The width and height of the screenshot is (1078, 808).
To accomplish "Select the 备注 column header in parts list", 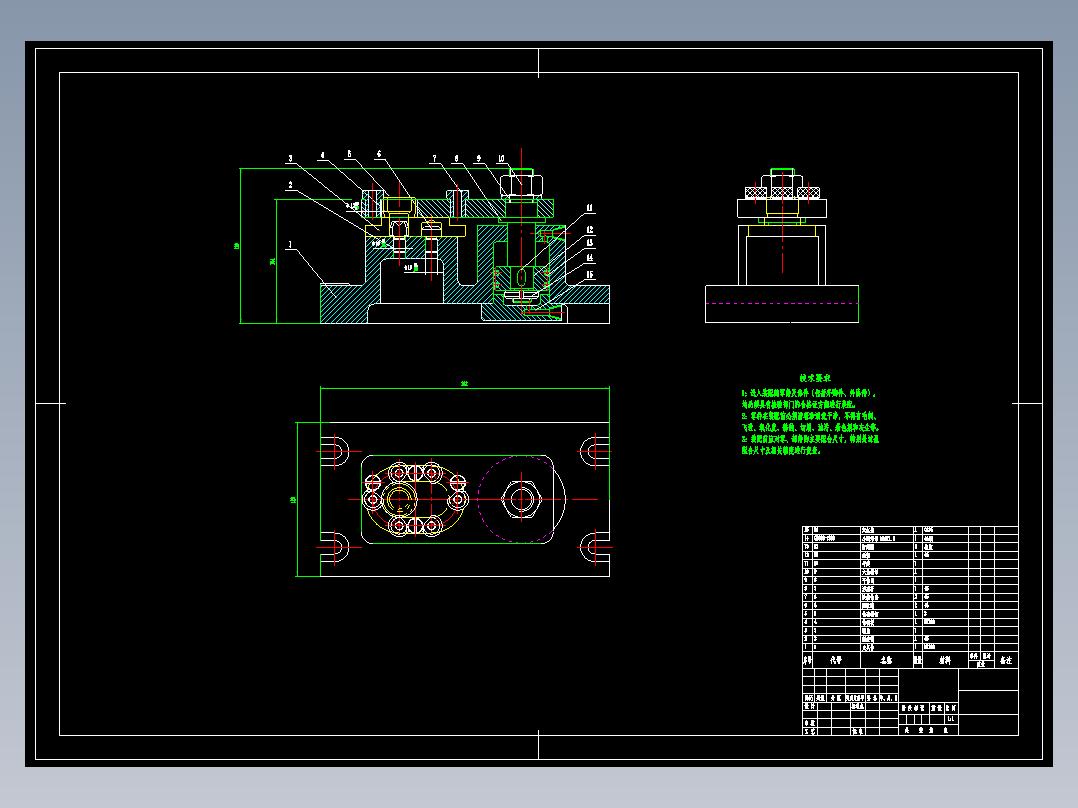I will coord(1006,660).
